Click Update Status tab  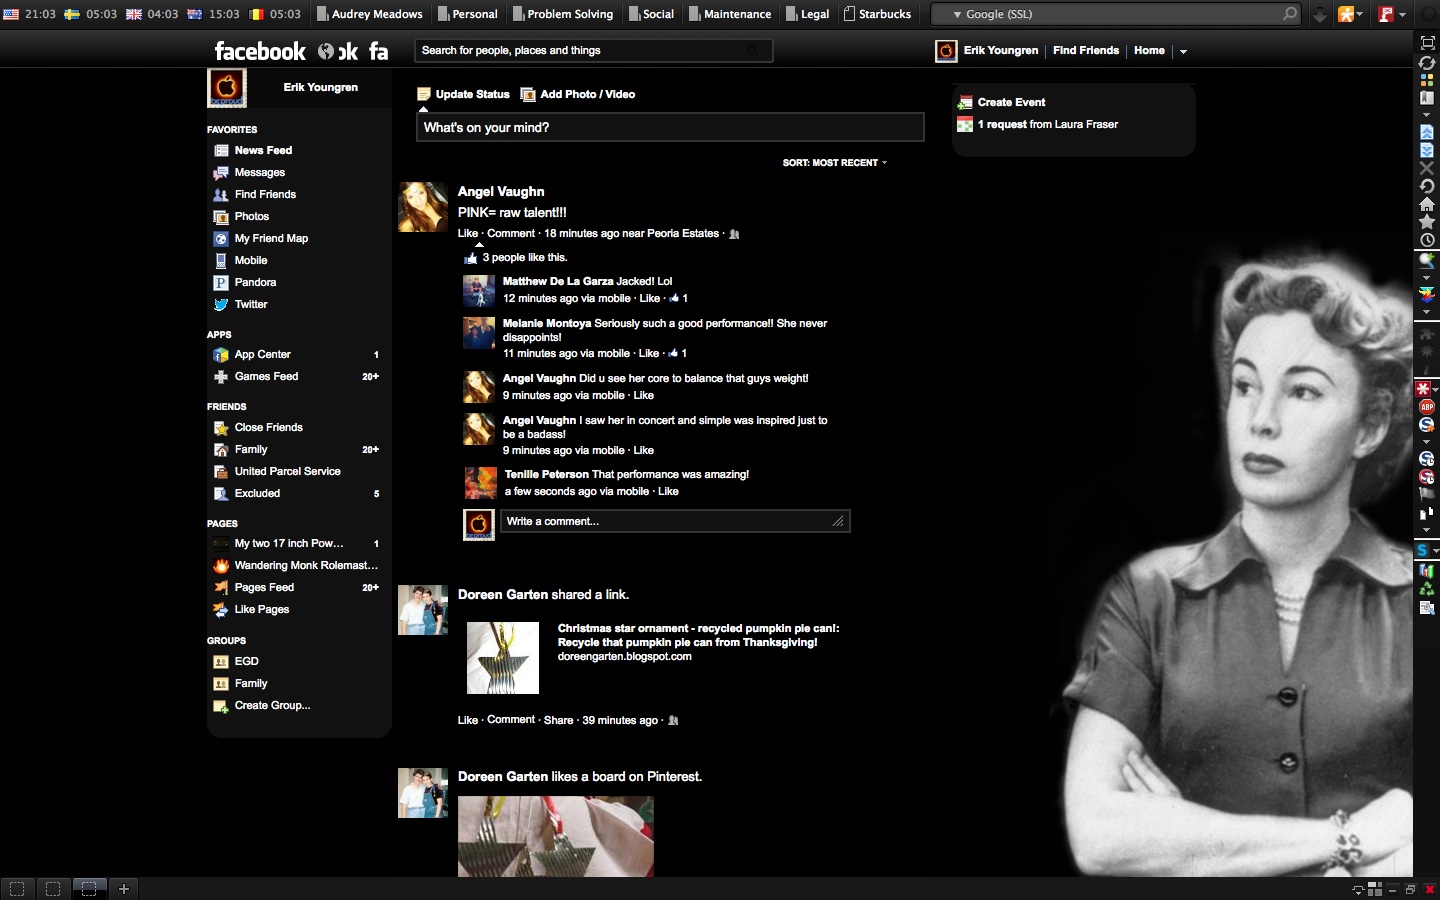pyautogui.click(x=464, y=94)
